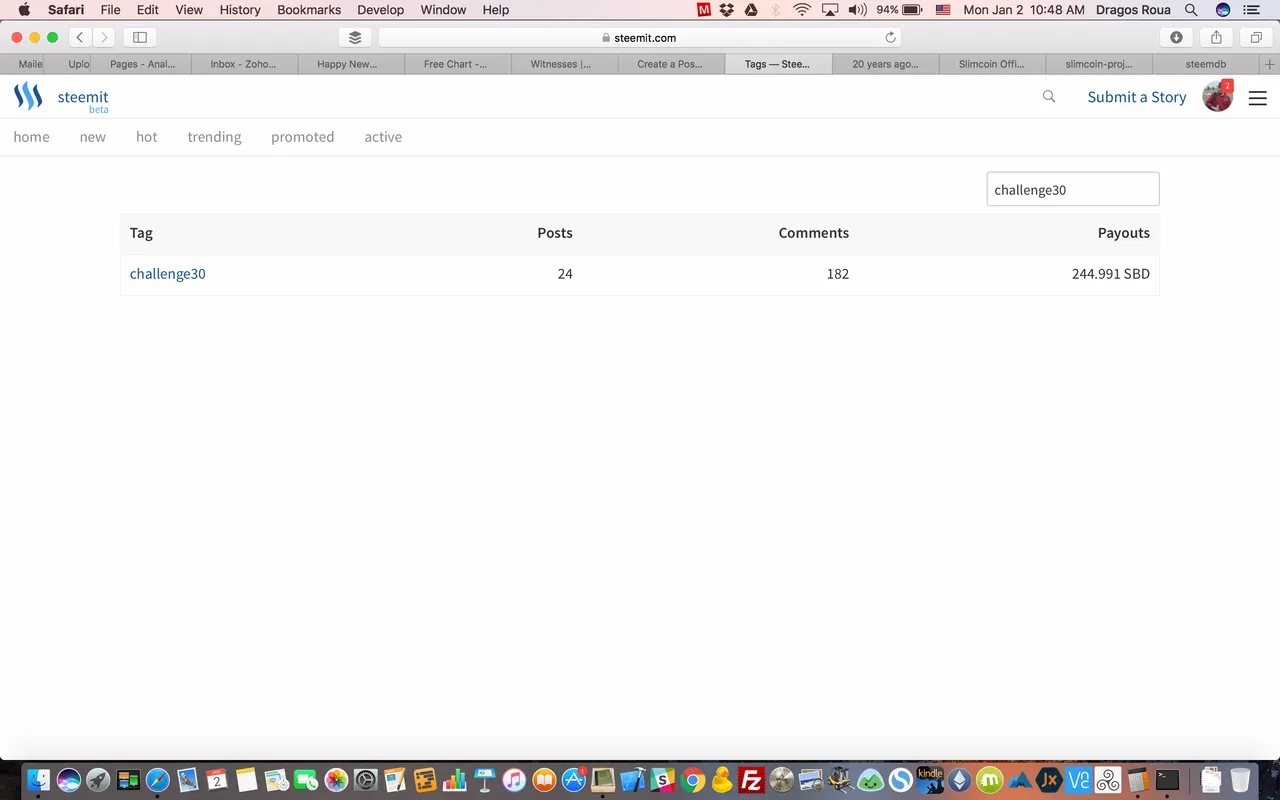Open the US flag input source menu
1280x800 pixels.
942,10
